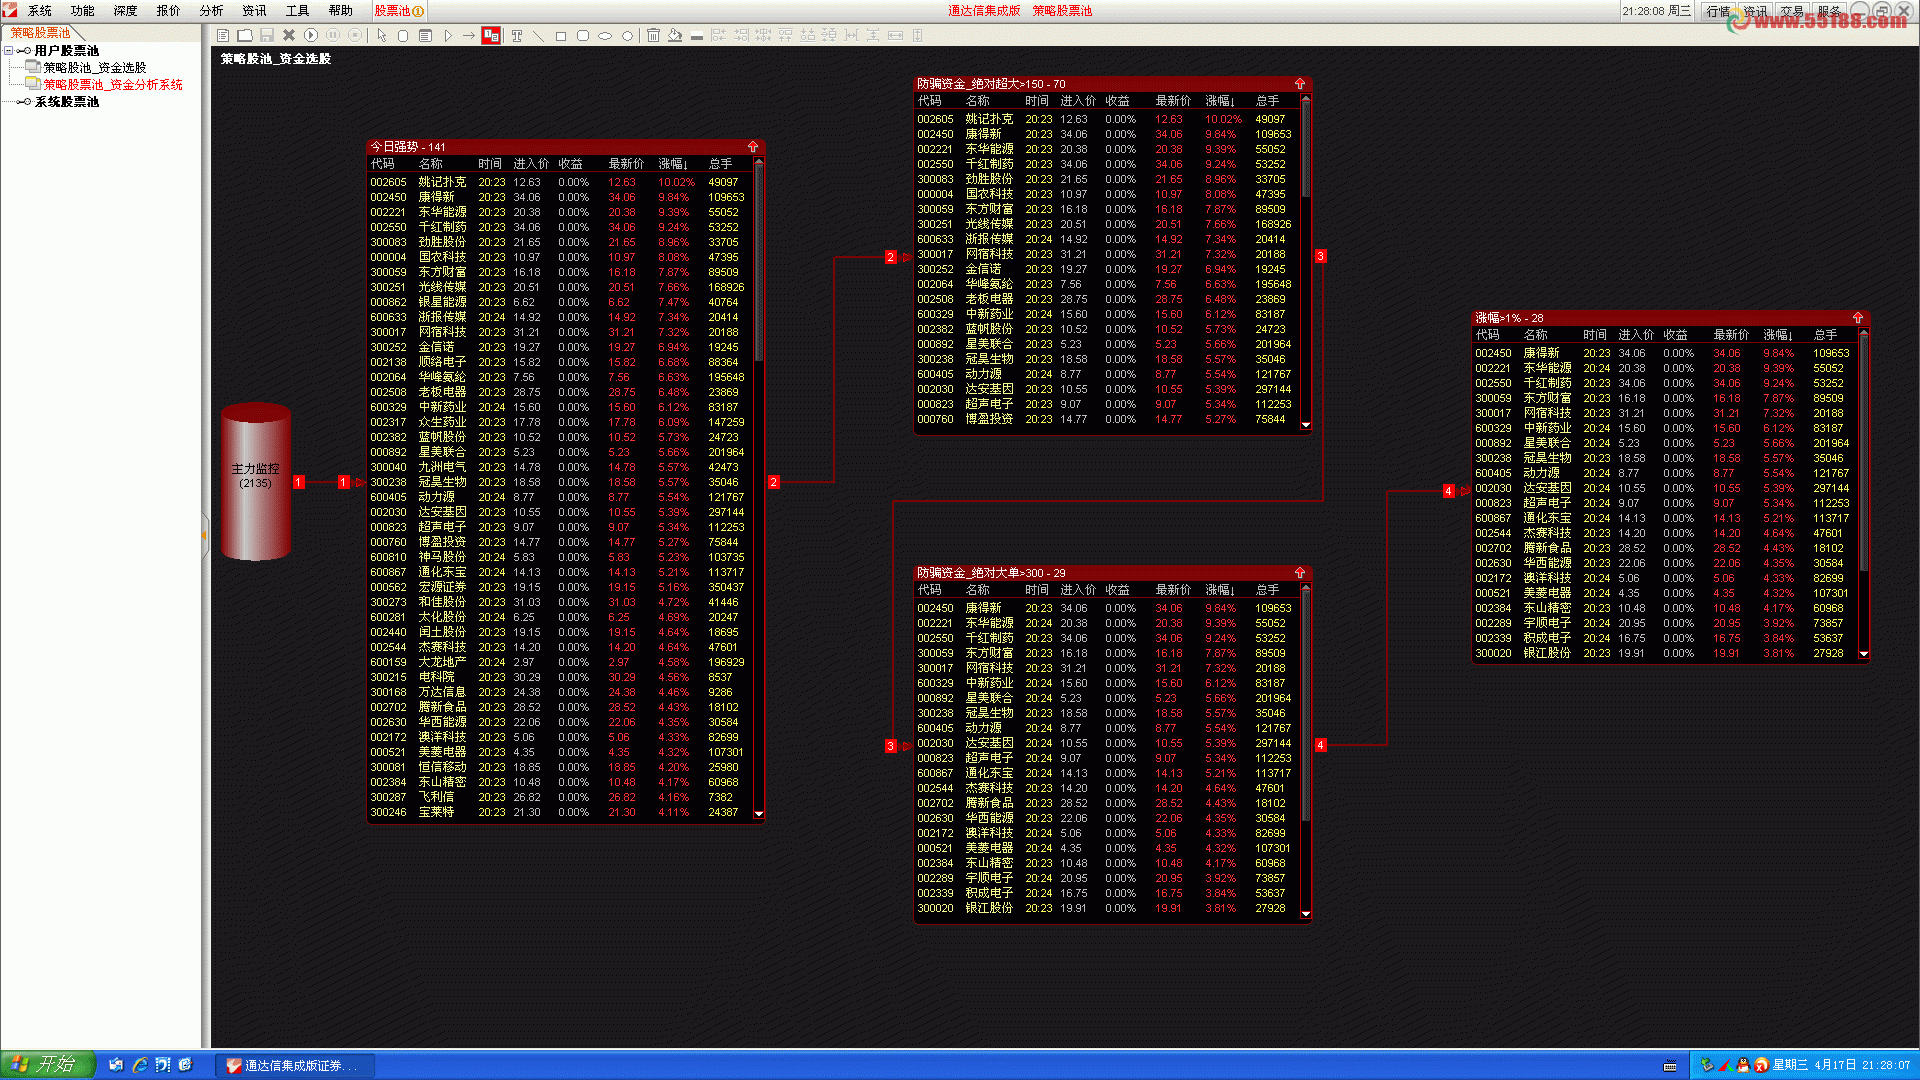1920x1080 pixels.
Task: Select 姚记扑克 row in 今日强势 panel
Action: point(558,182)
